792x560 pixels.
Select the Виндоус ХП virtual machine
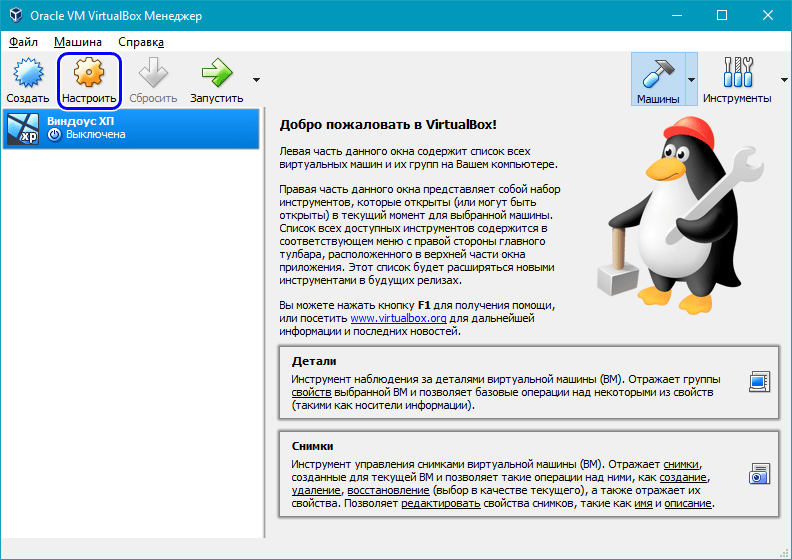131,128
